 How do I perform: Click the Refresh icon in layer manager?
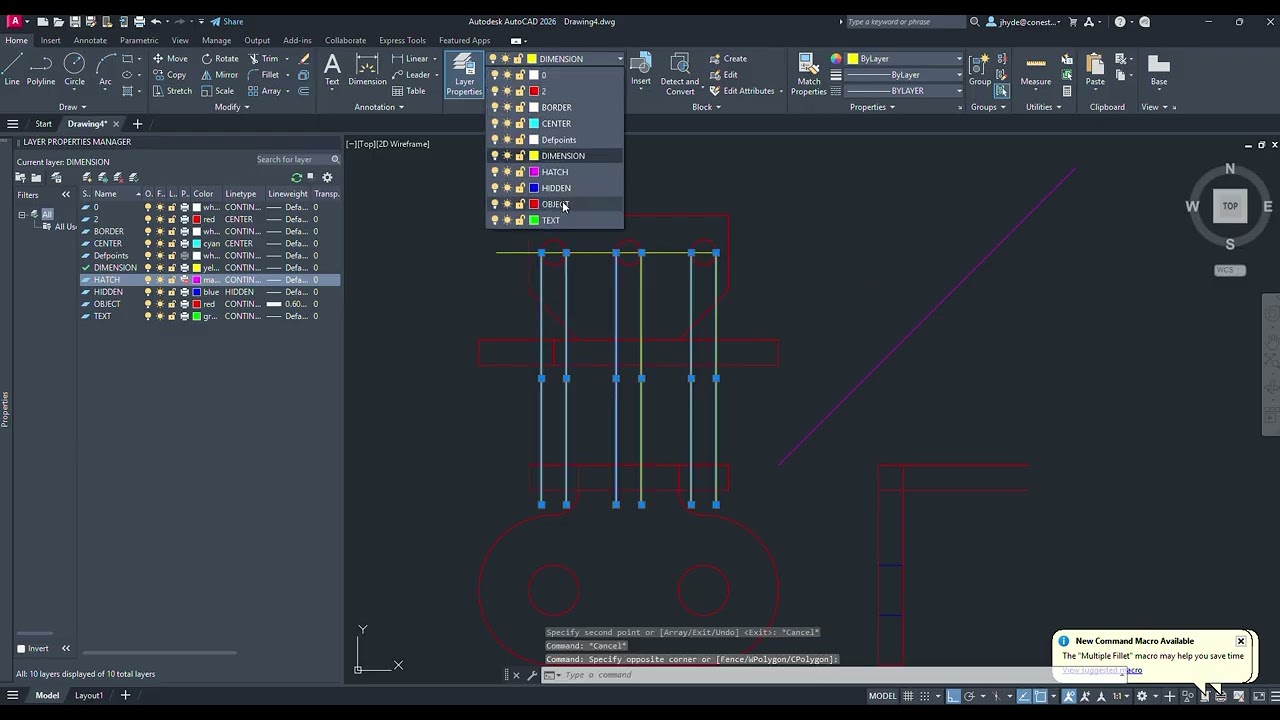296,178
